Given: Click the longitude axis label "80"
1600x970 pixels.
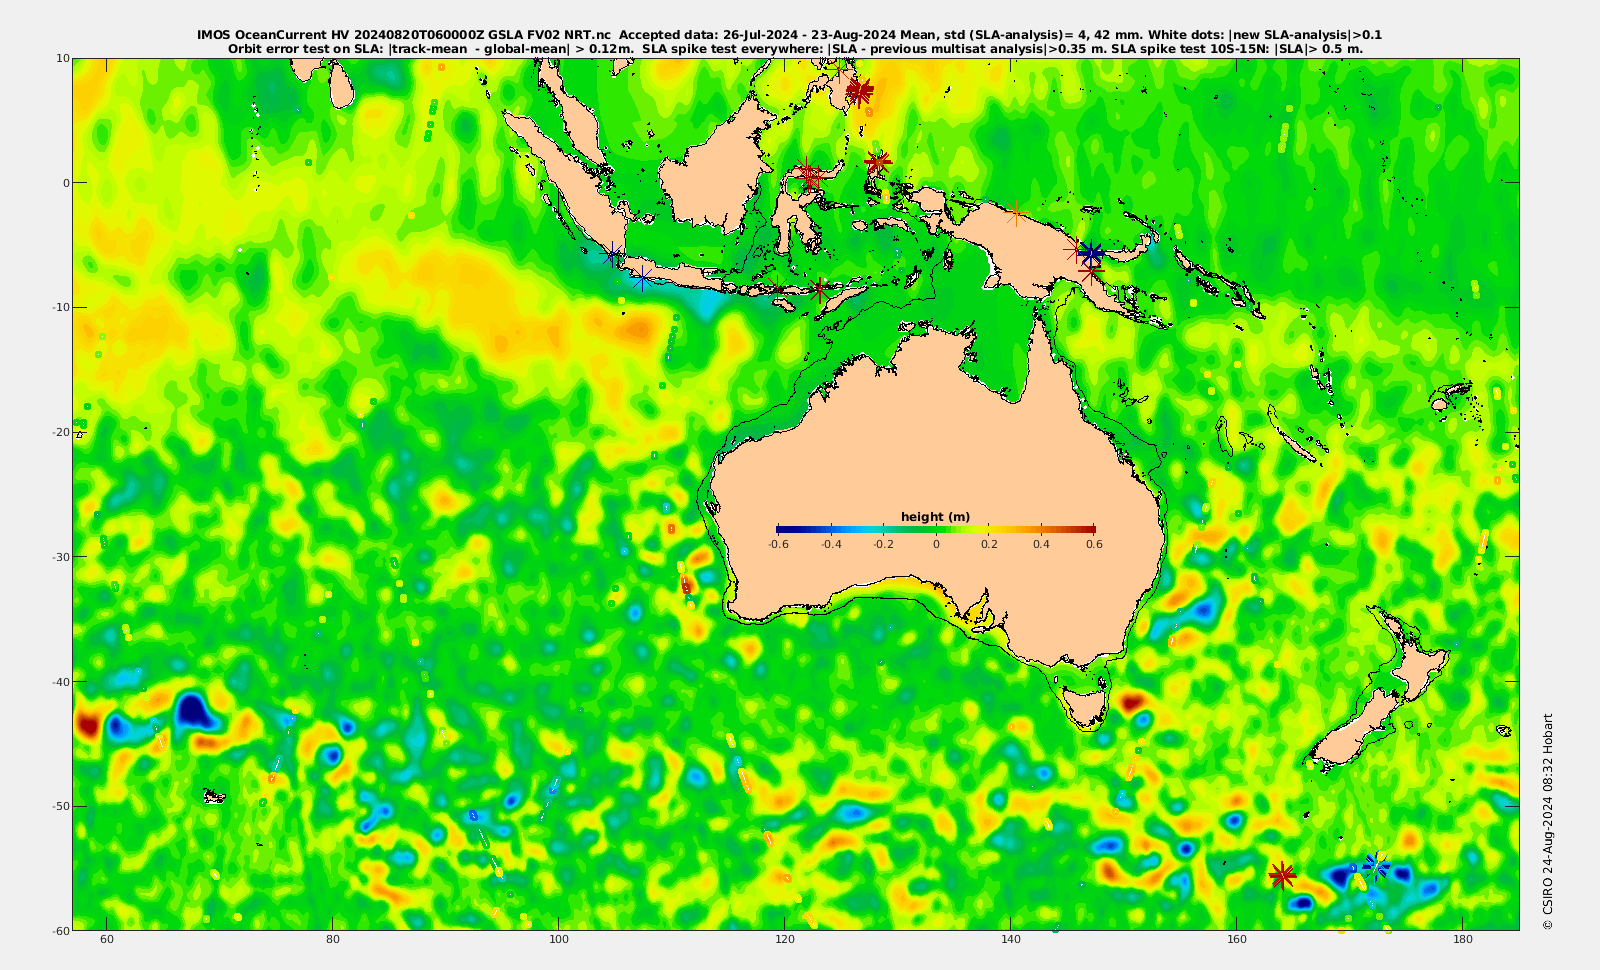Looking at the screenshot, I should pyautogui.click(x=333, y=940).
